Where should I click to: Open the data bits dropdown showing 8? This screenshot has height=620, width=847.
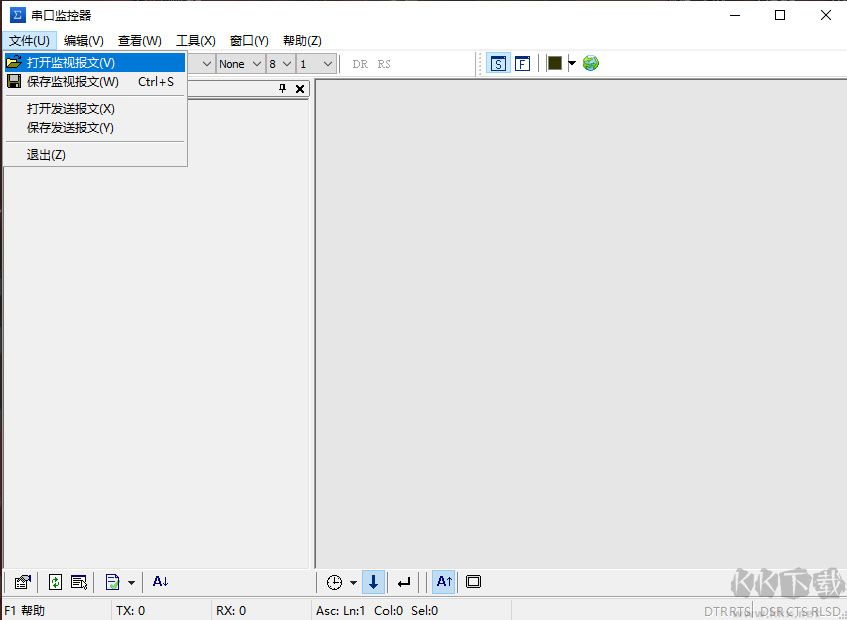(280, 63)
